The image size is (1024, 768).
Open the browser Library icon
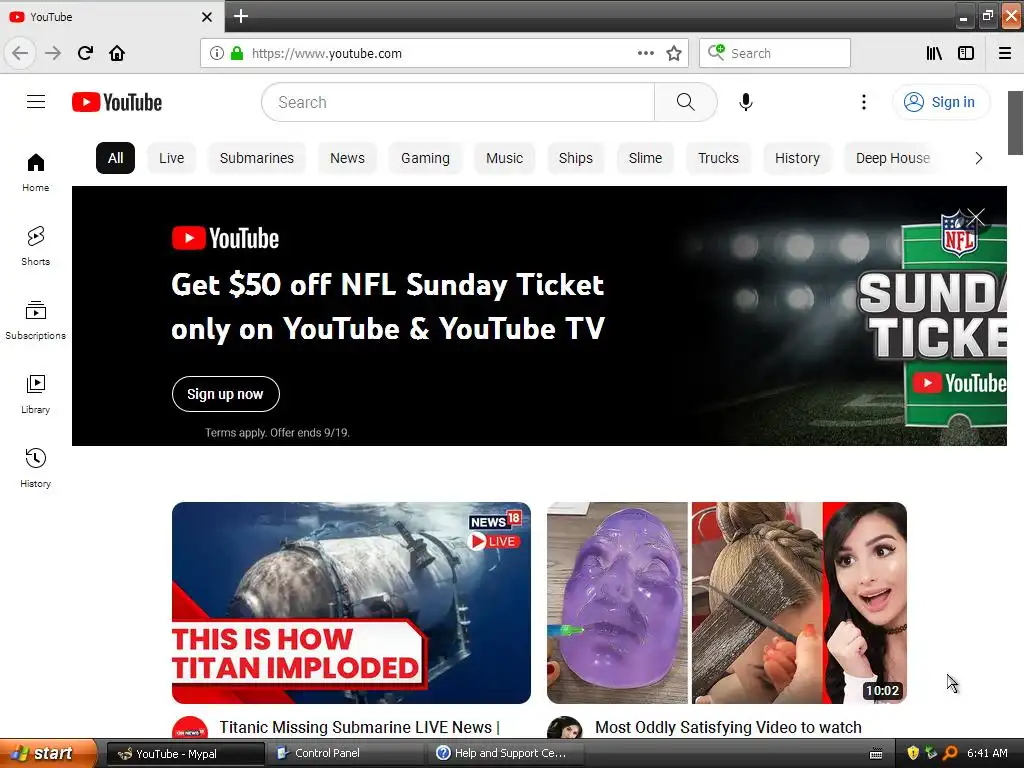pos(934,53)
